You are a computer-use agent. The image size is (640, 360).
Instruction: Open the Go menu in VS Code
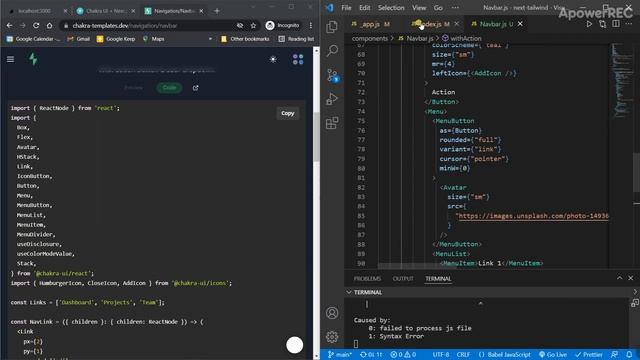438,7
